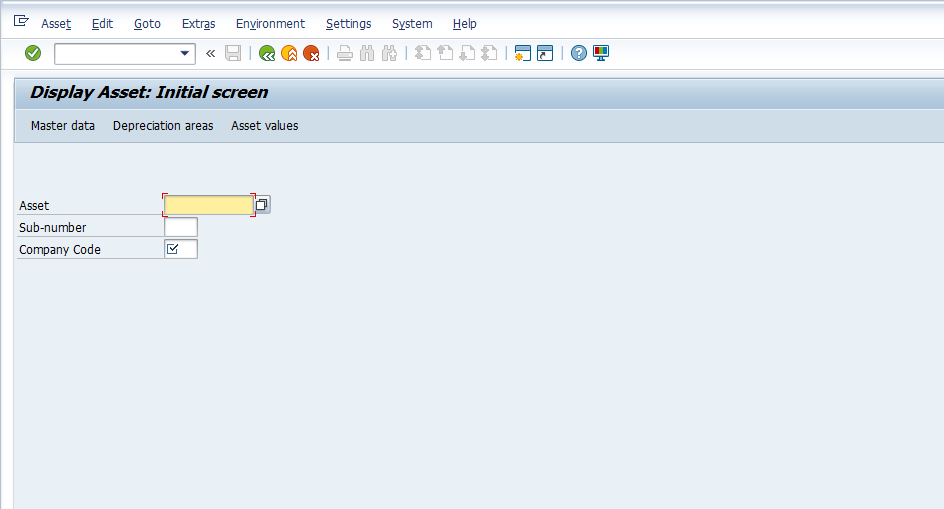Click the First Page icon
The width and height of the screenshot is (944, 509).
click(x=423, y=54)
